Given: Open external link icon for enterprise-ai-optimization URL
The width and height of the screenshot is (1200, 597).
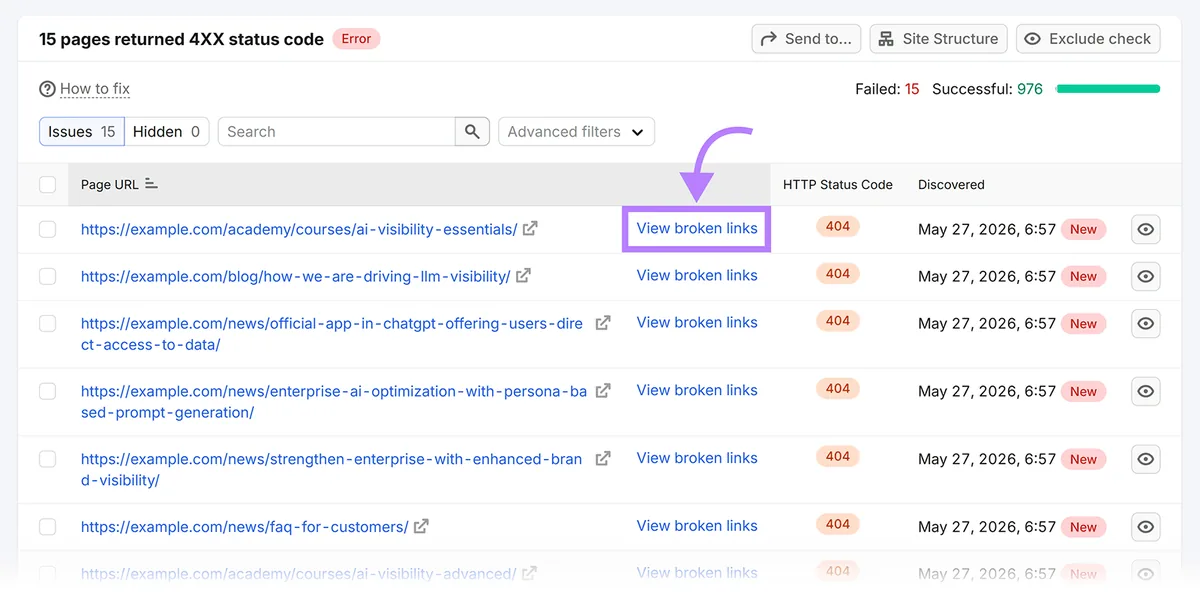Looking at the screenshot, I should [x=603, y=391].
